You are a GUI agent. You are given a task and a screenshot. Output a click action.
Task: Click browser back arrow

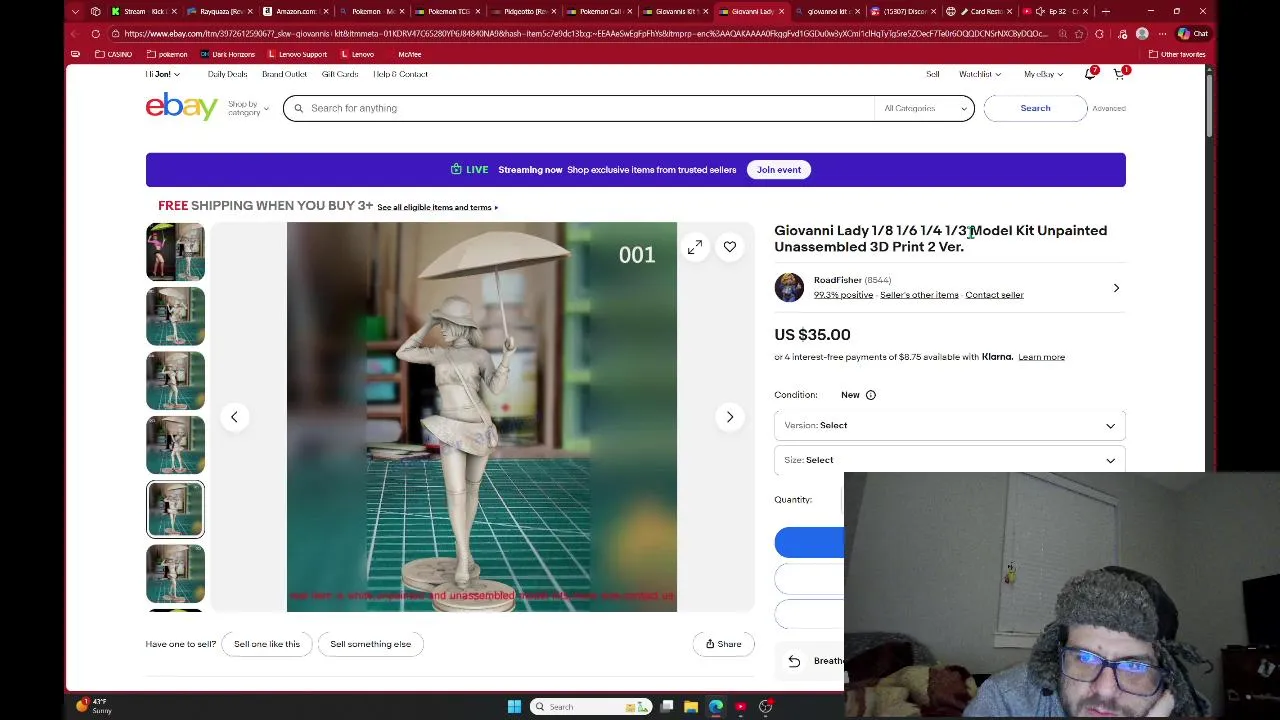(75, 33)
